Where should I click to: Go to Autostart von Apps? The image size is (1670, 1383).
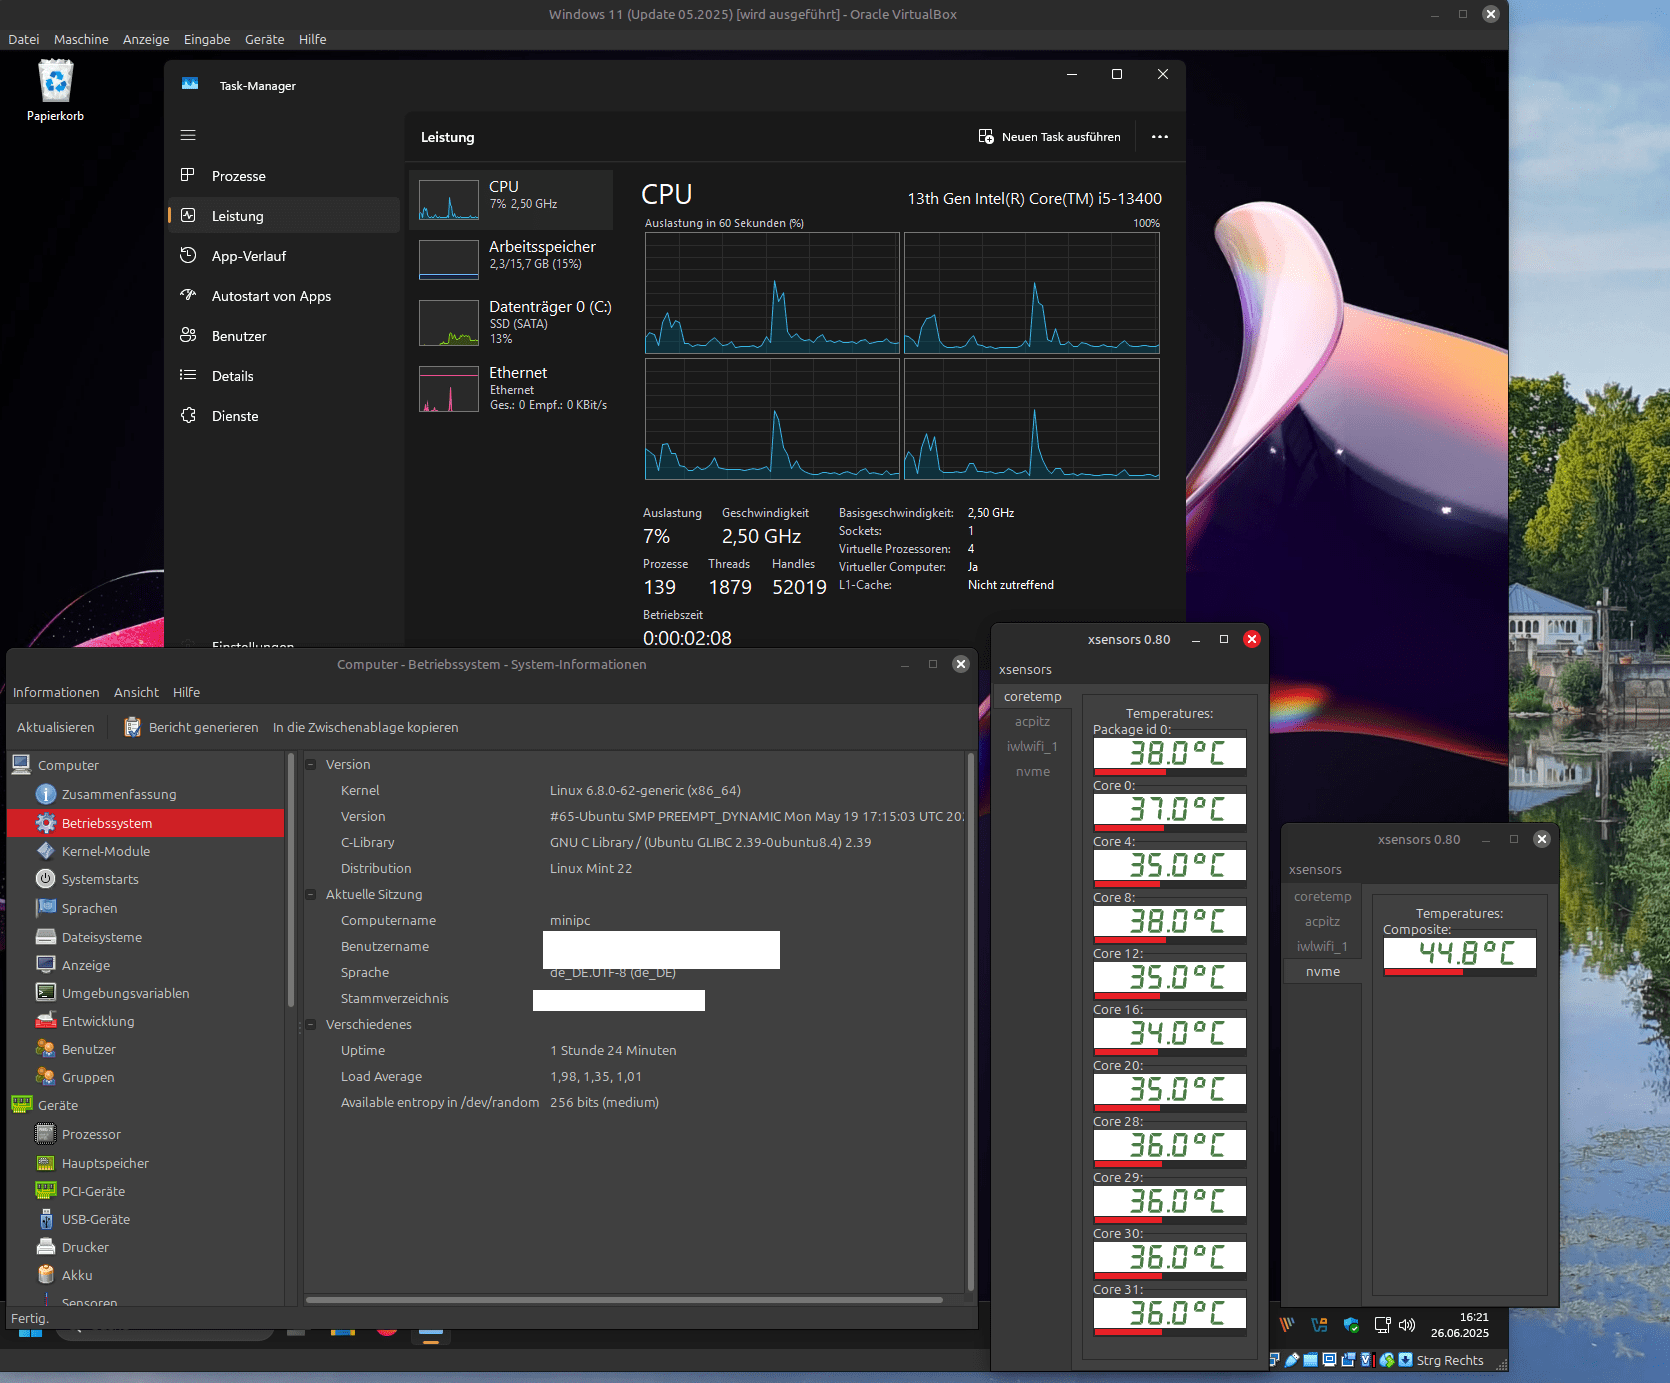[x=284, y=296]
